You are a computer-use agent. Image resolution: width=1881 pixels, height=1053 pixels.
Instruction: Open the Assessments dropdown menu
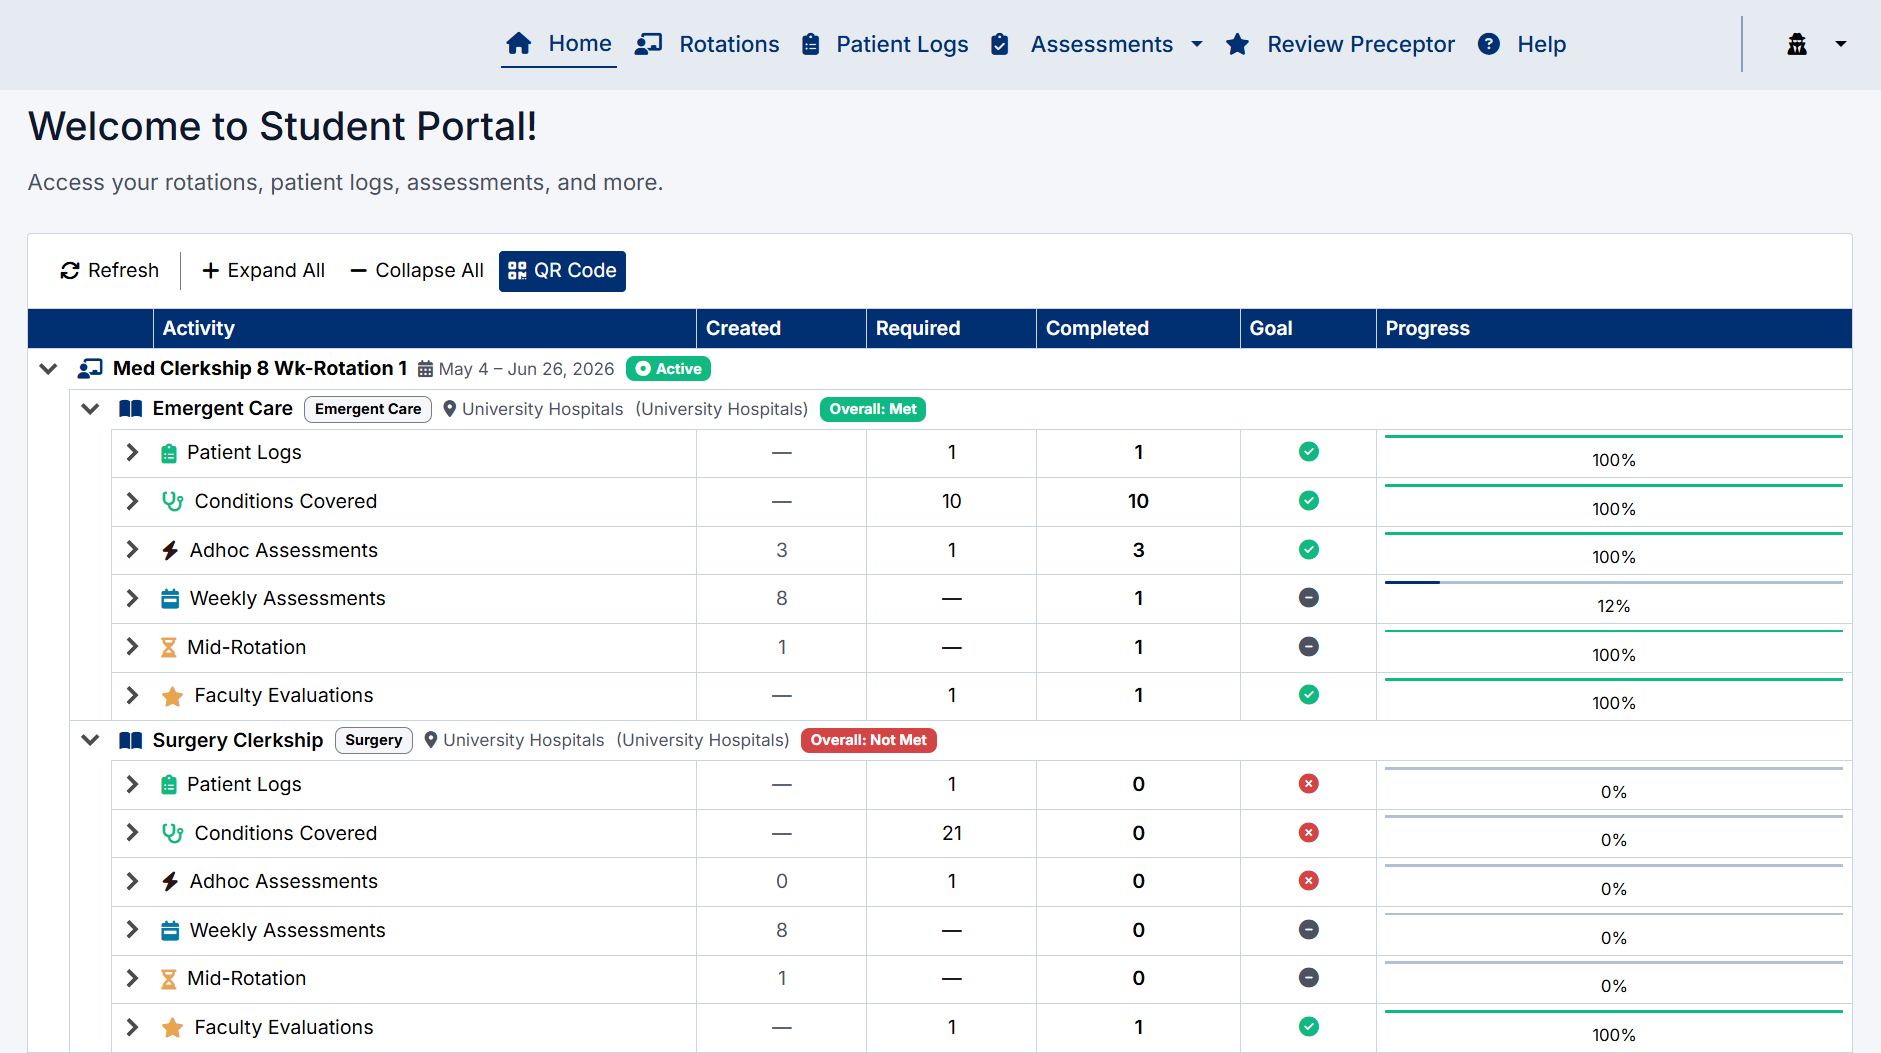[1097, 44]
